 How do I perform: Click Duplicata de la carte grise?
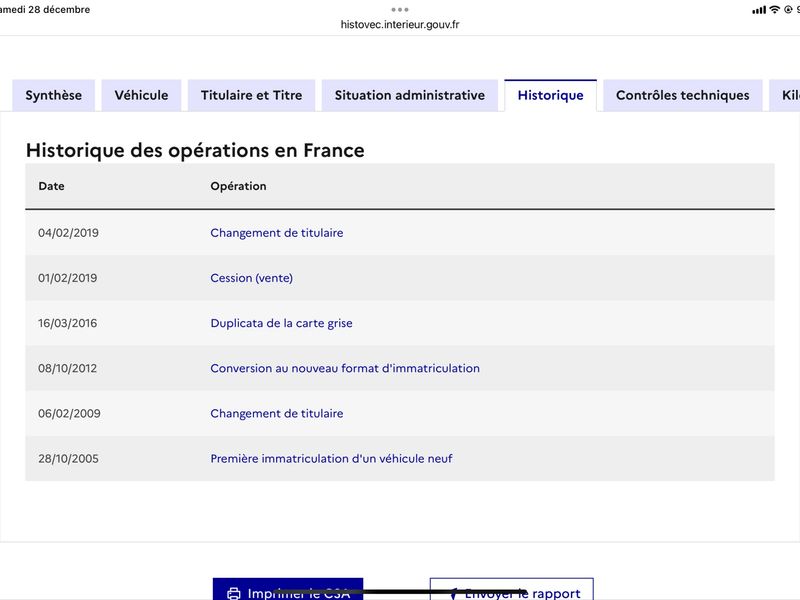tap(281, 323)
